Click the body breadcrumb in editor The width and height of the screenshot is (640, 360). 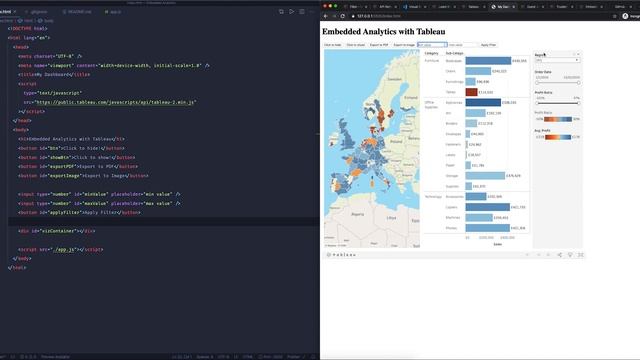click(x=49, y=20)
